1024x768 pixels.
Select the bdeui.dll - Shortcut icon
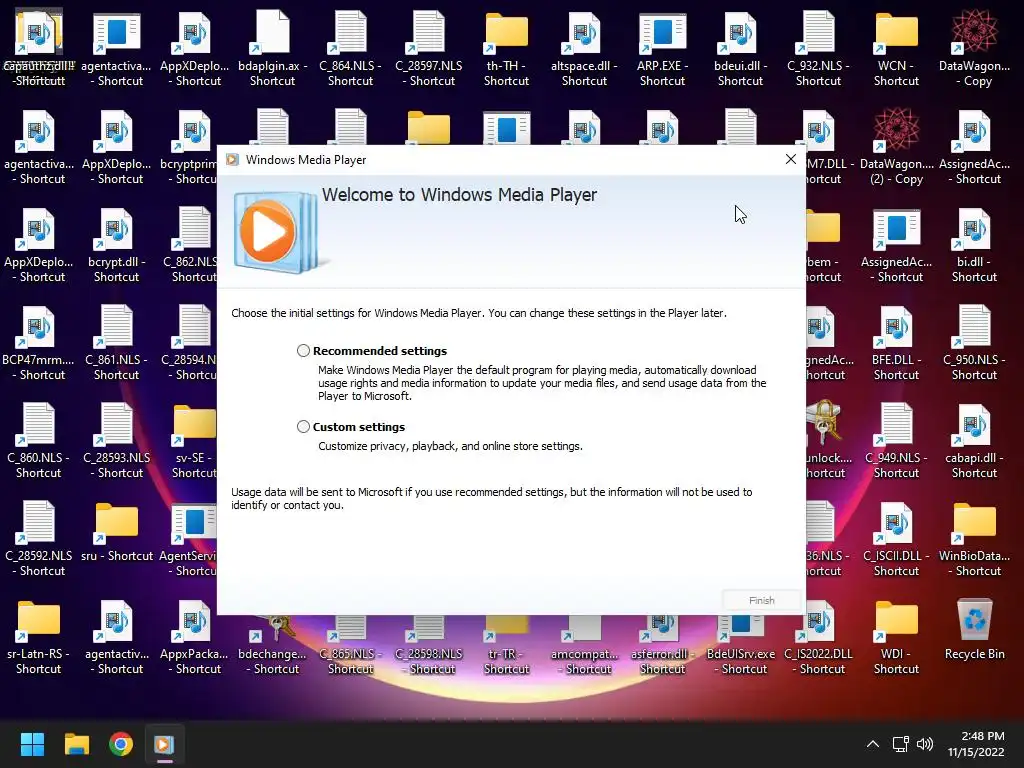point(740,50)
